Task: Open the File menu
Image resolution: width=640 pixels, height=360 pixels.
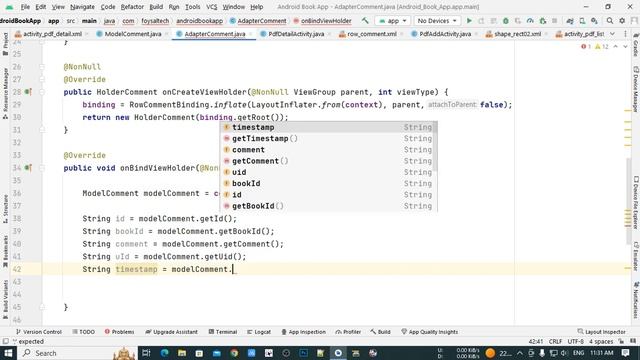Action: tap(25, 7)
